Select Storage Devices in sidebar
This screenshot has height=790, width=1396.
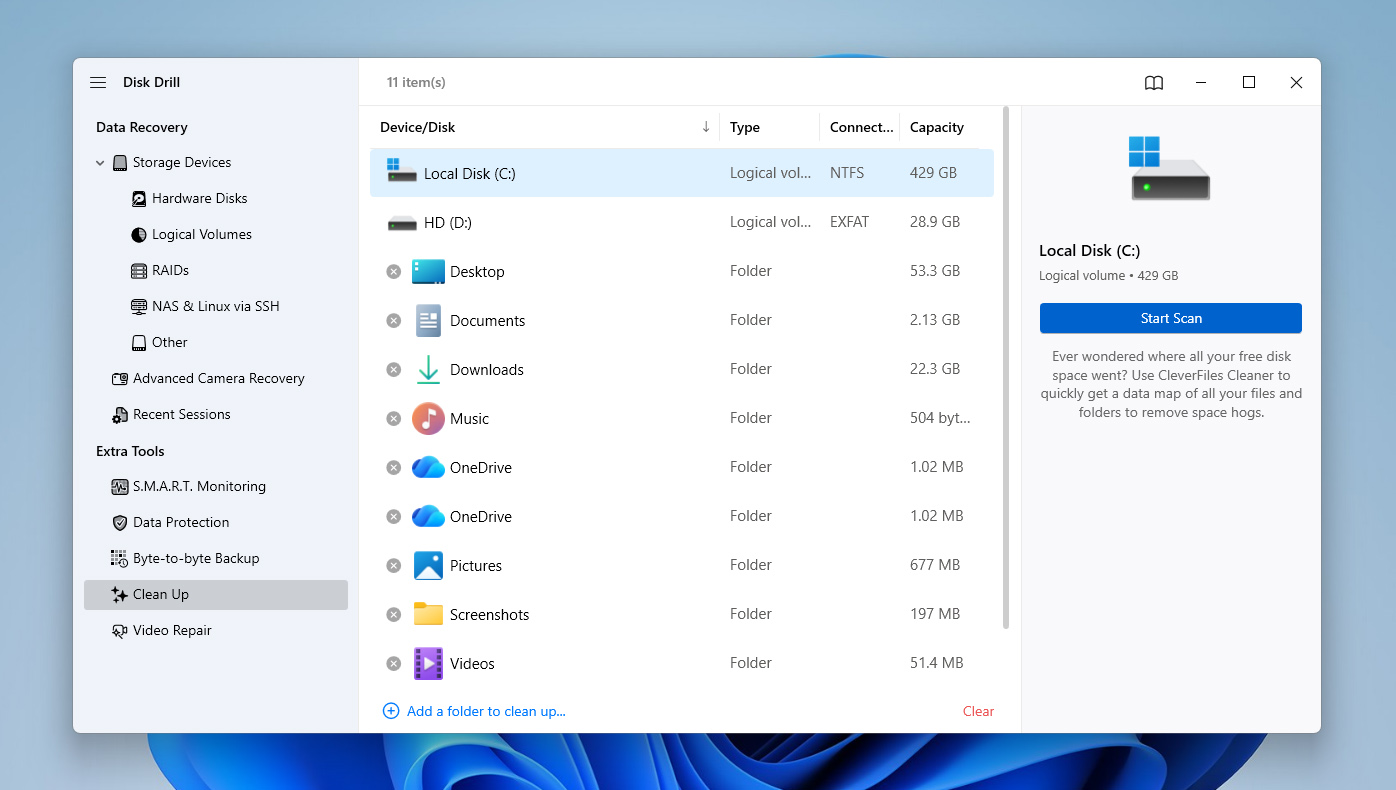[182, 163]
